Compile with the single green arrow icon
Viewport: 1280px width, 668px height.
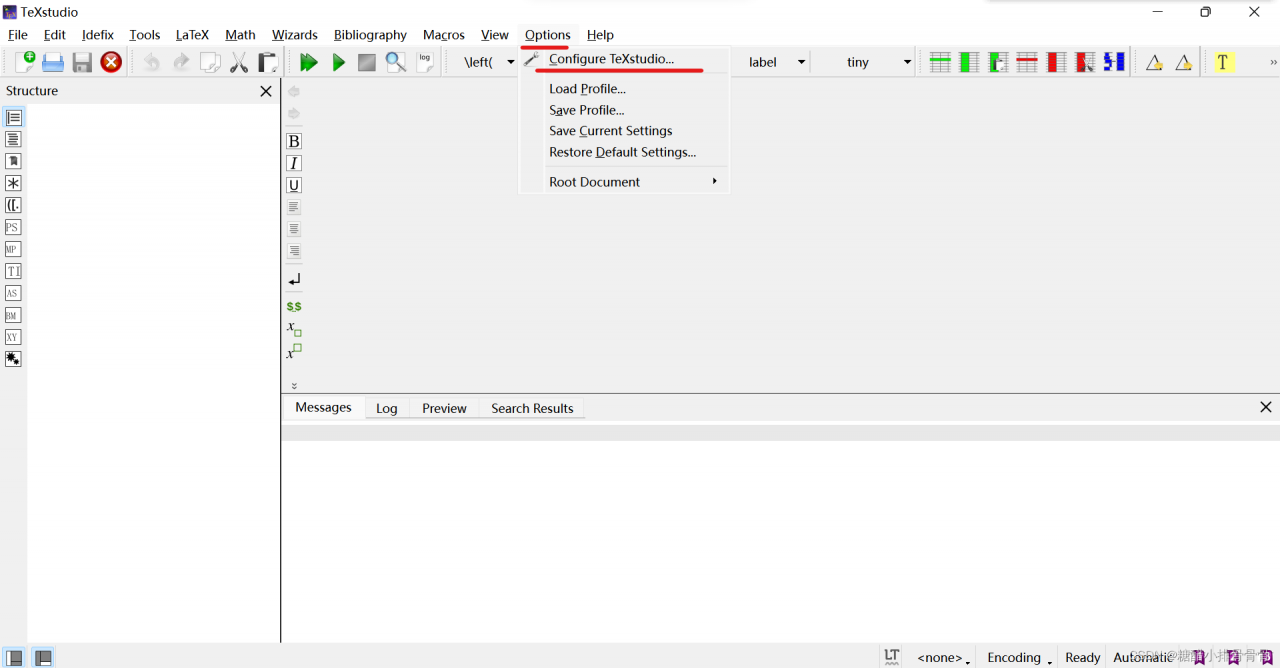tap(338, 62)
